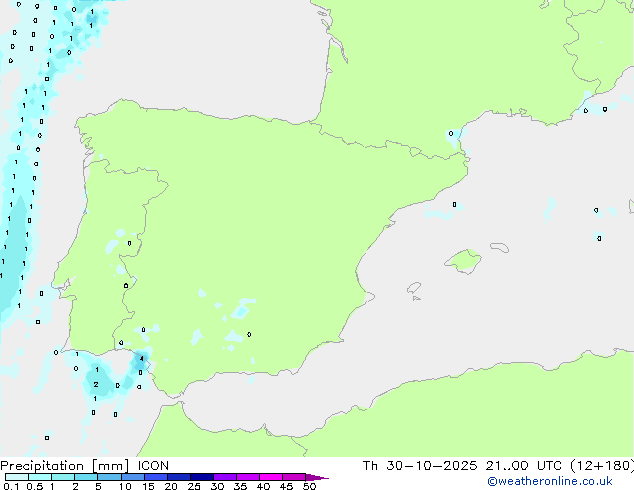The height and width of the screenshot is (490, 634).
Task: Click the 0.1–0.5 mm legend color box
Action: pyautogui.click(x=17, y=477)
